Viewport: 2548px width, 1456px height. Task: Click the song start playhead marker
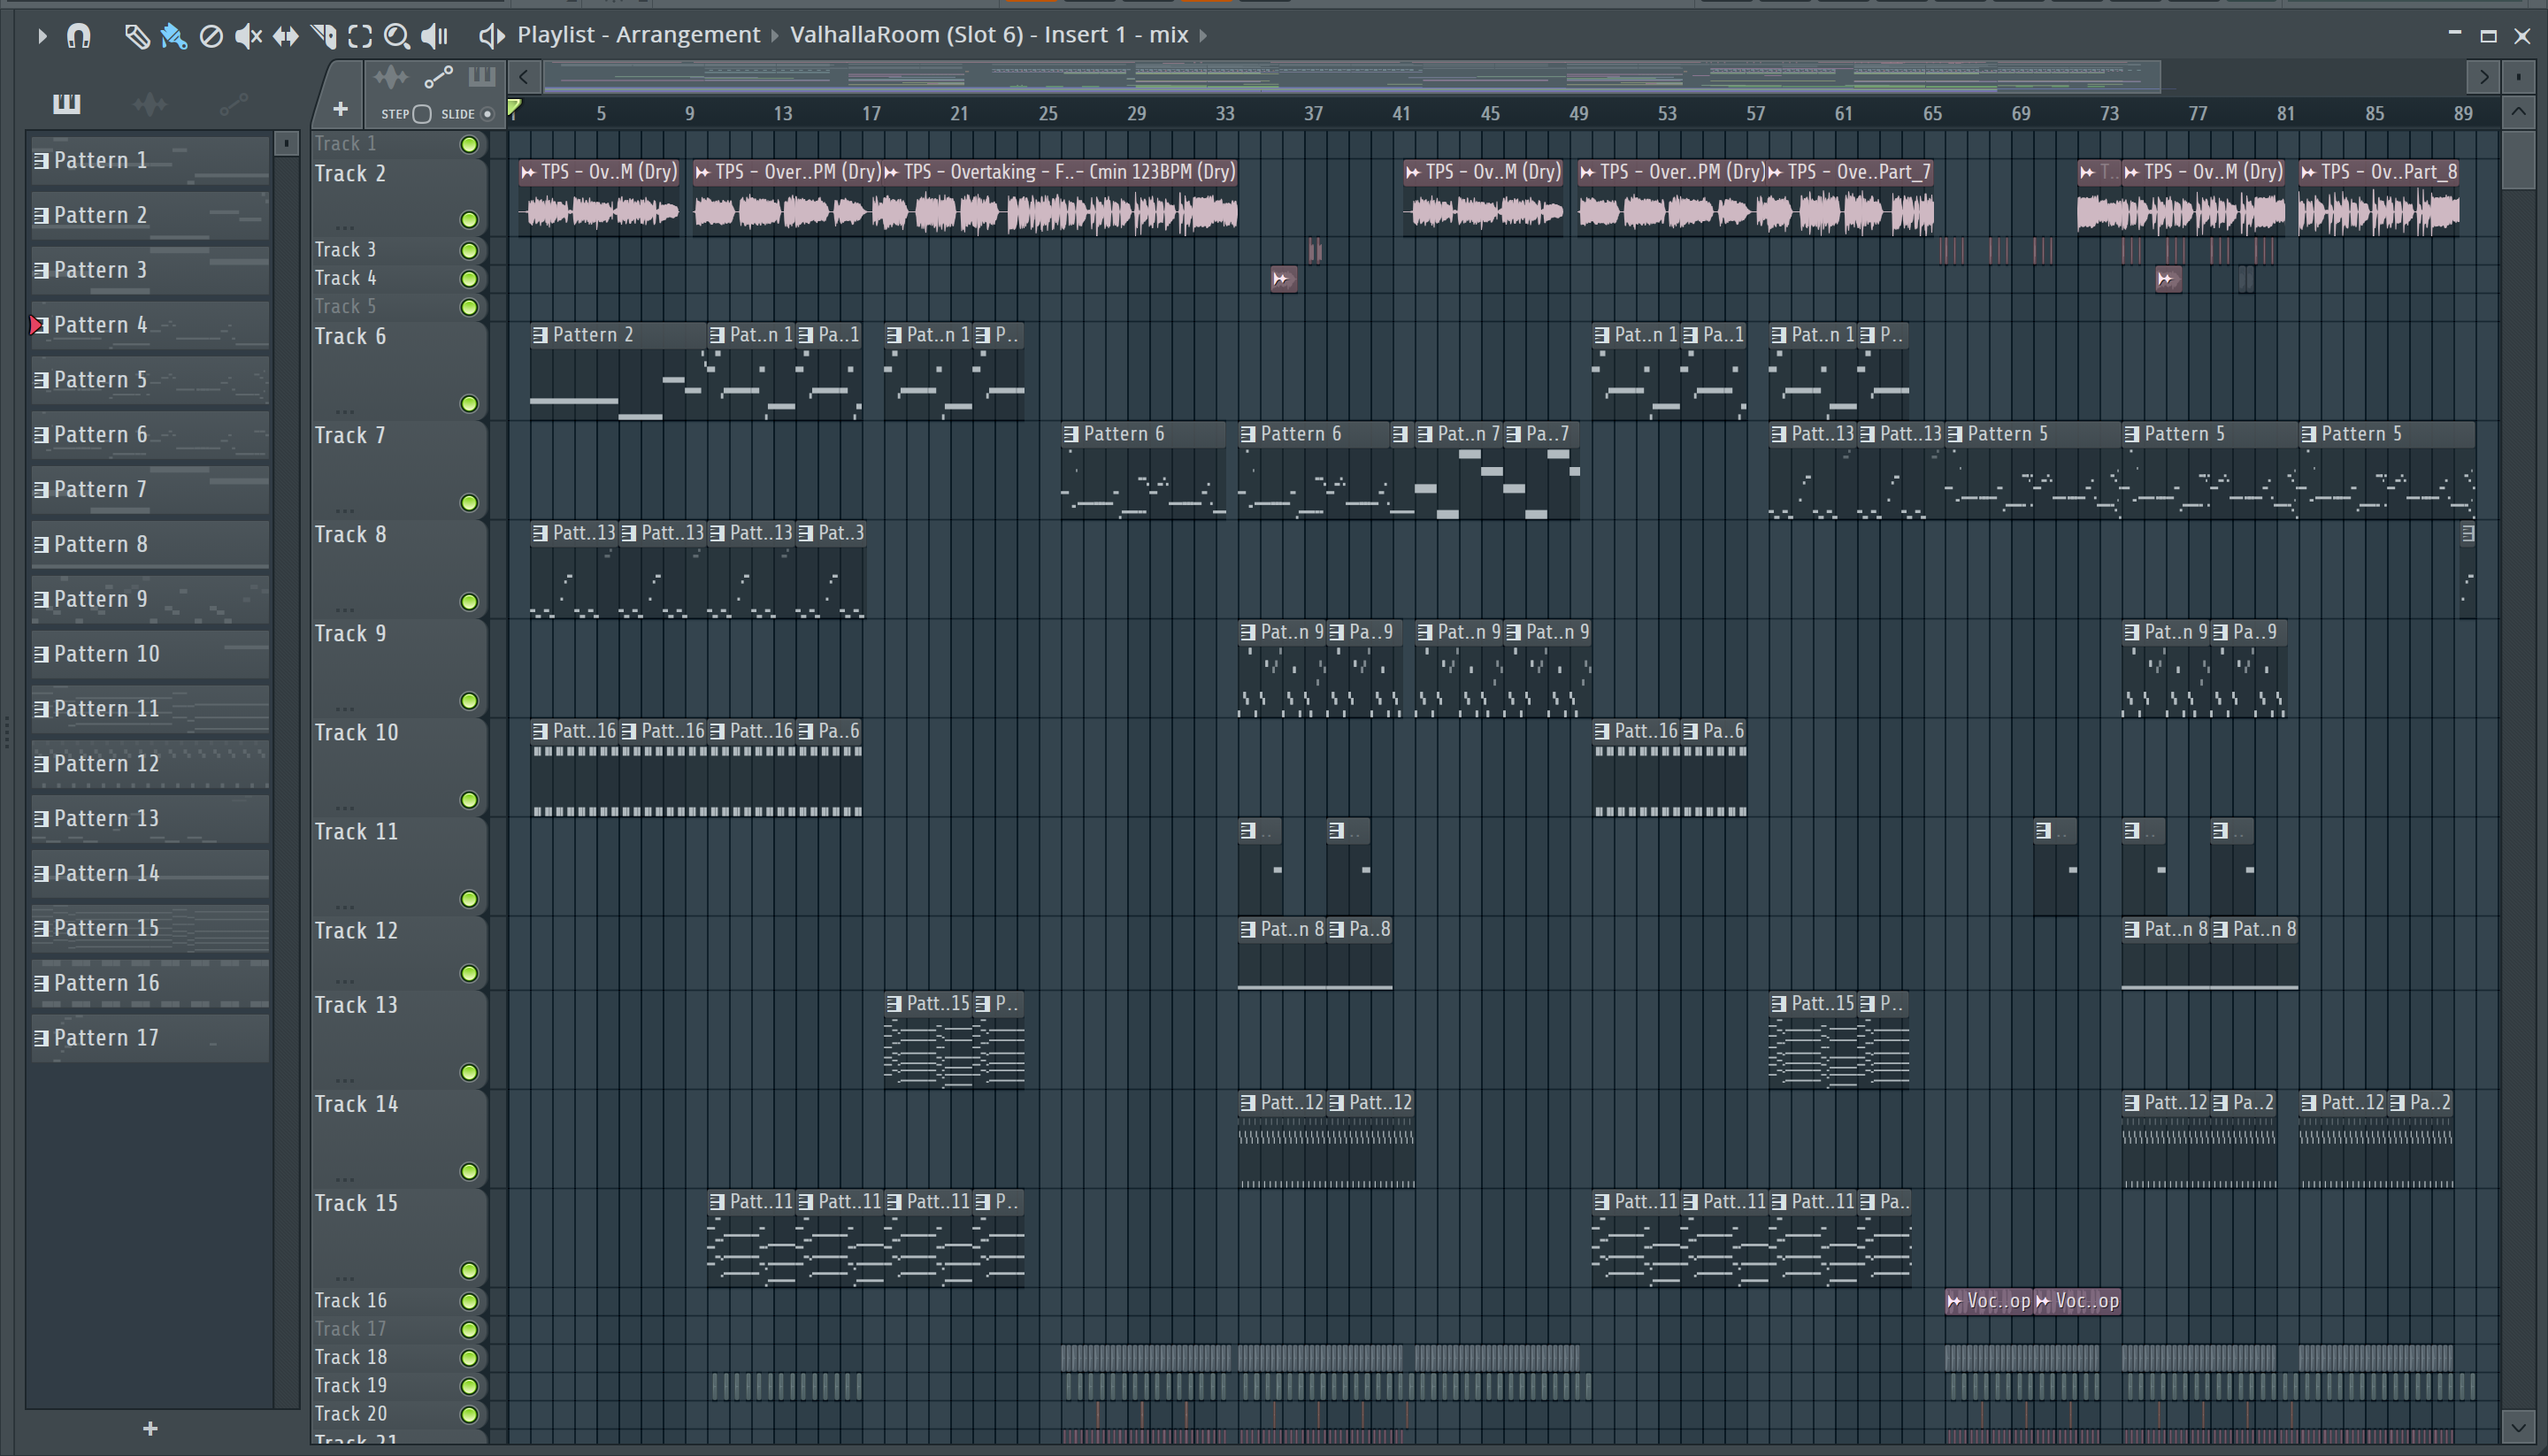click(x=514, y=108)
